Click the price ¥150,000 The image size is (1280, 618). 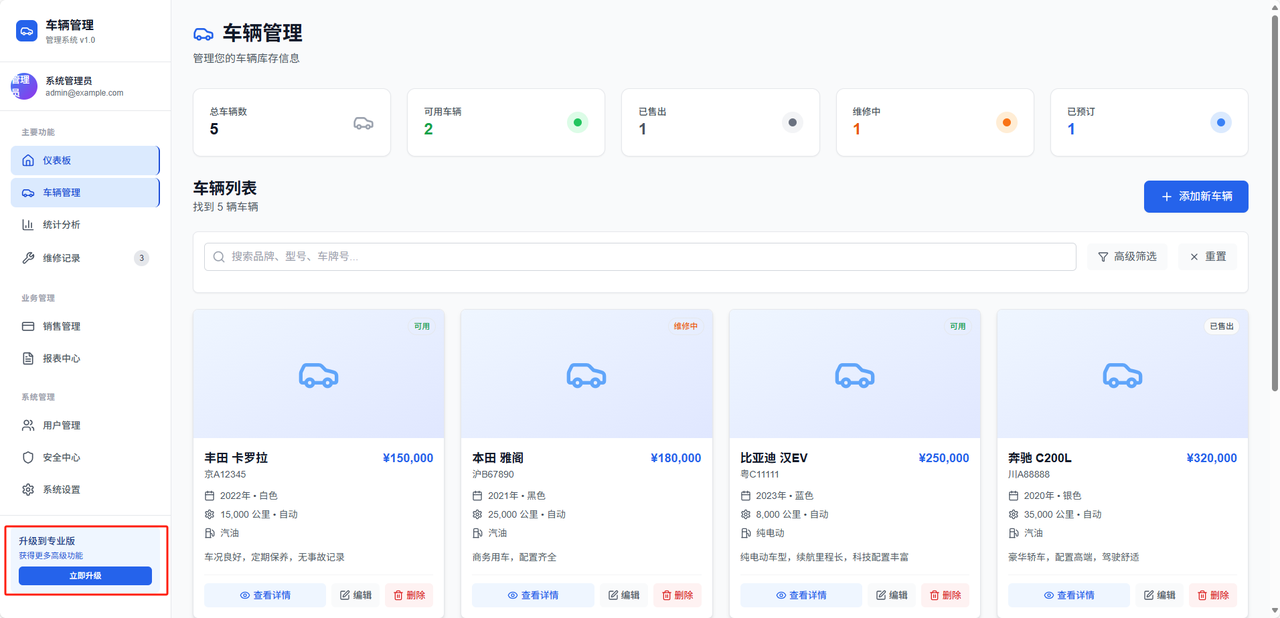(x=408, y=458)
